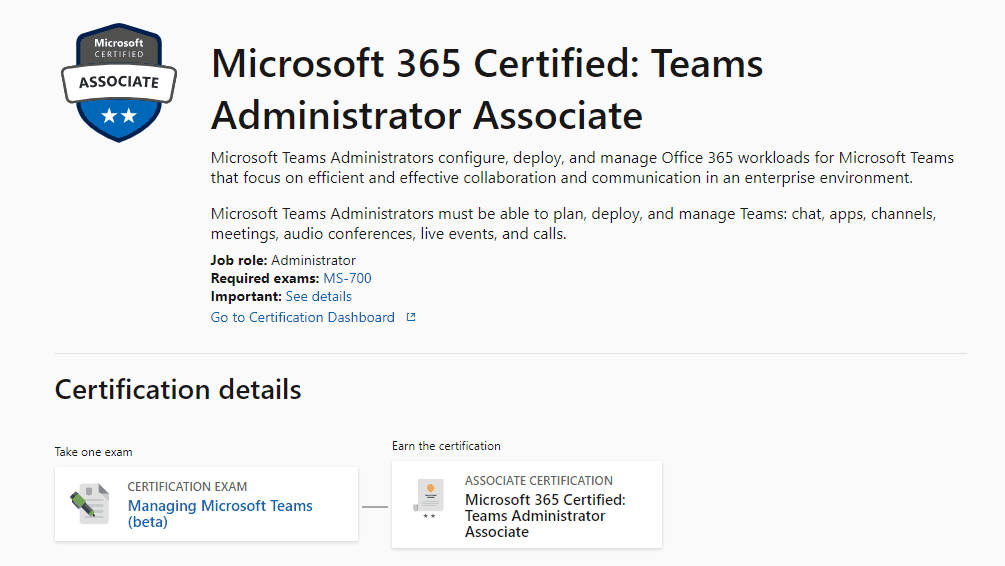Click the Earn the certification step label
Image resolution: width=1005 pixels, height=566 pixels.
446,446
